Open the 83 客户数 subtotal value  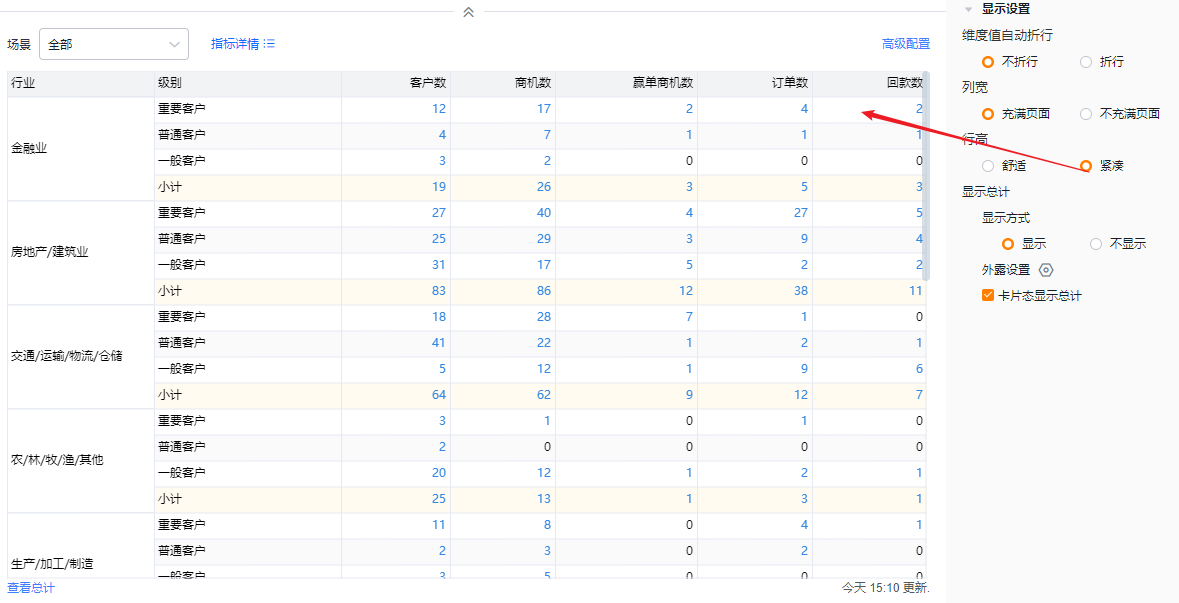point(439,291)
